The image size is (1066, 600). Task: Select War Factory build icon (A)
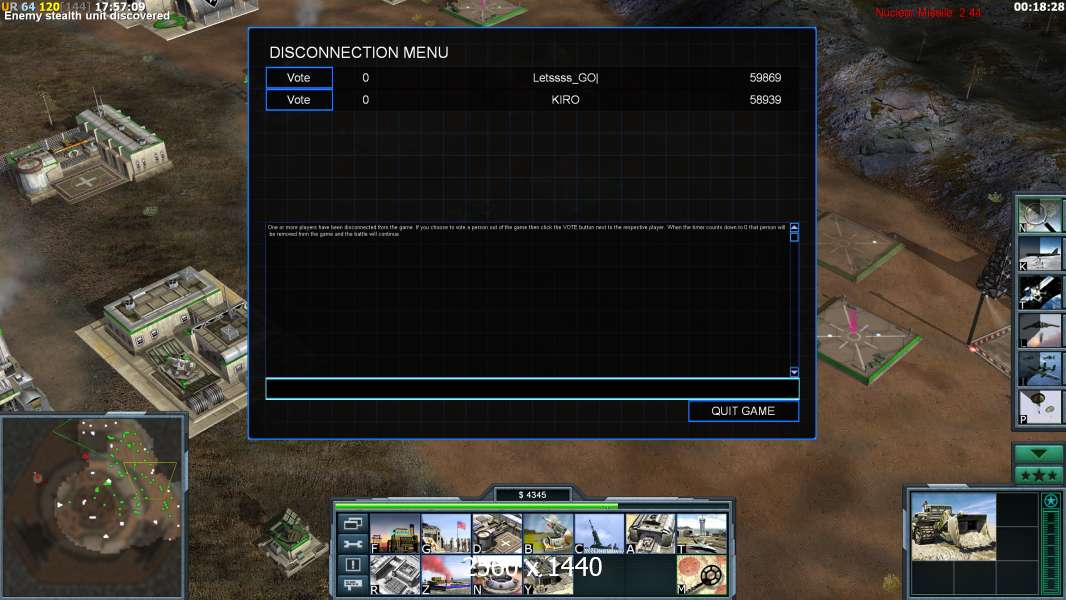[651, 533]
